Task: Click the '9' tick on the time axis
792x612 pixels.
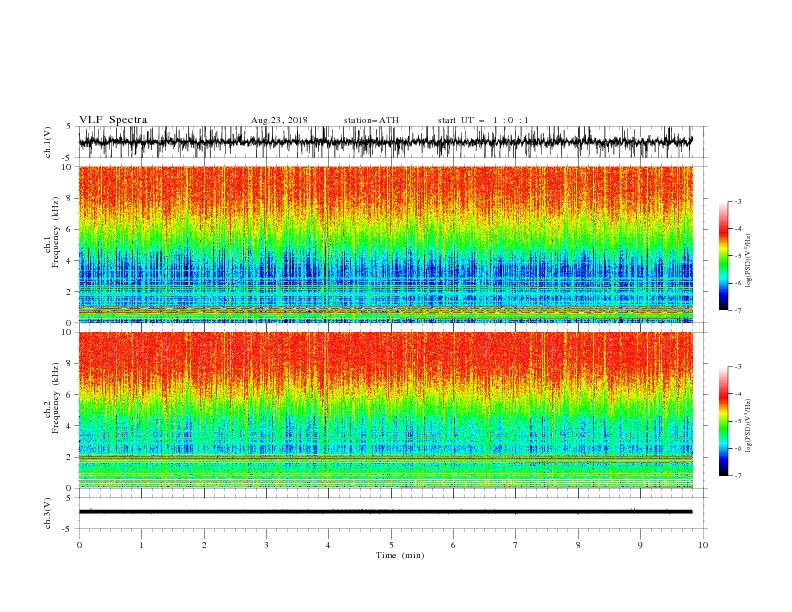Action: pyautogui.click(x=640, y=545)
